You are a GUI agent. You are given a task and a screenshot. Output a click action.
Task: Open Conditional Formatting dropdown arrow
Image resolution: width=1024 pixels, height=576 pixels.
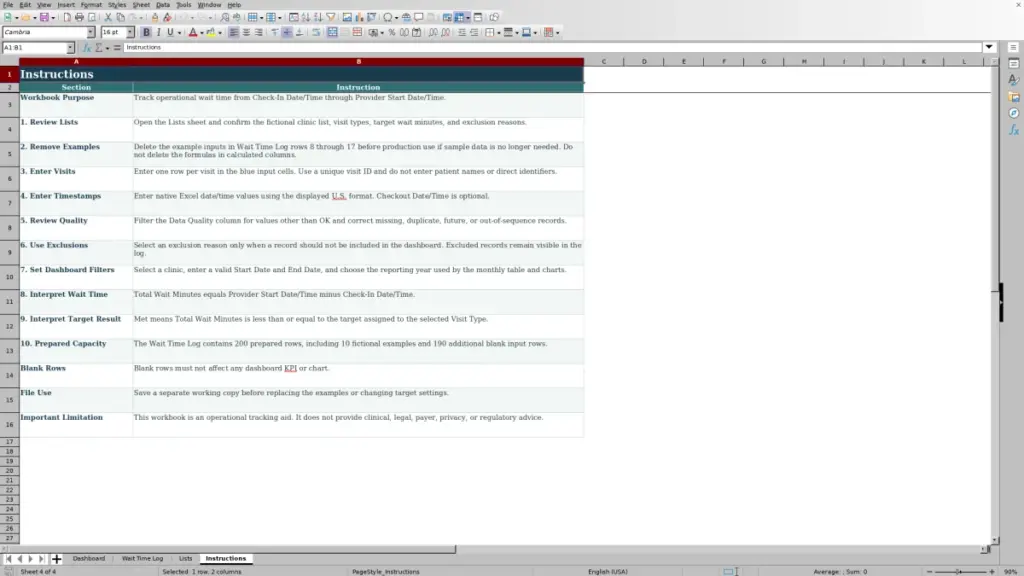(x=558, y=33)
